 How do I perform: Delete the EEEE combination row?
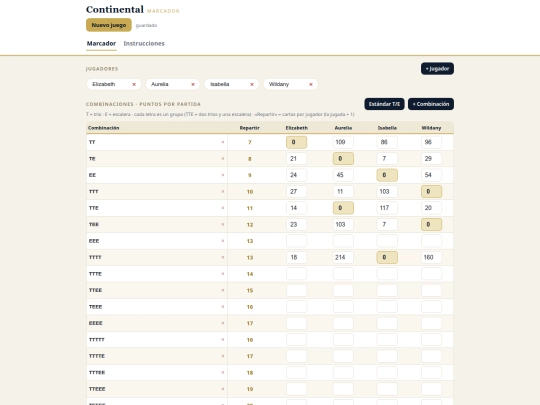pyautogui.click(x=222, y=323)
